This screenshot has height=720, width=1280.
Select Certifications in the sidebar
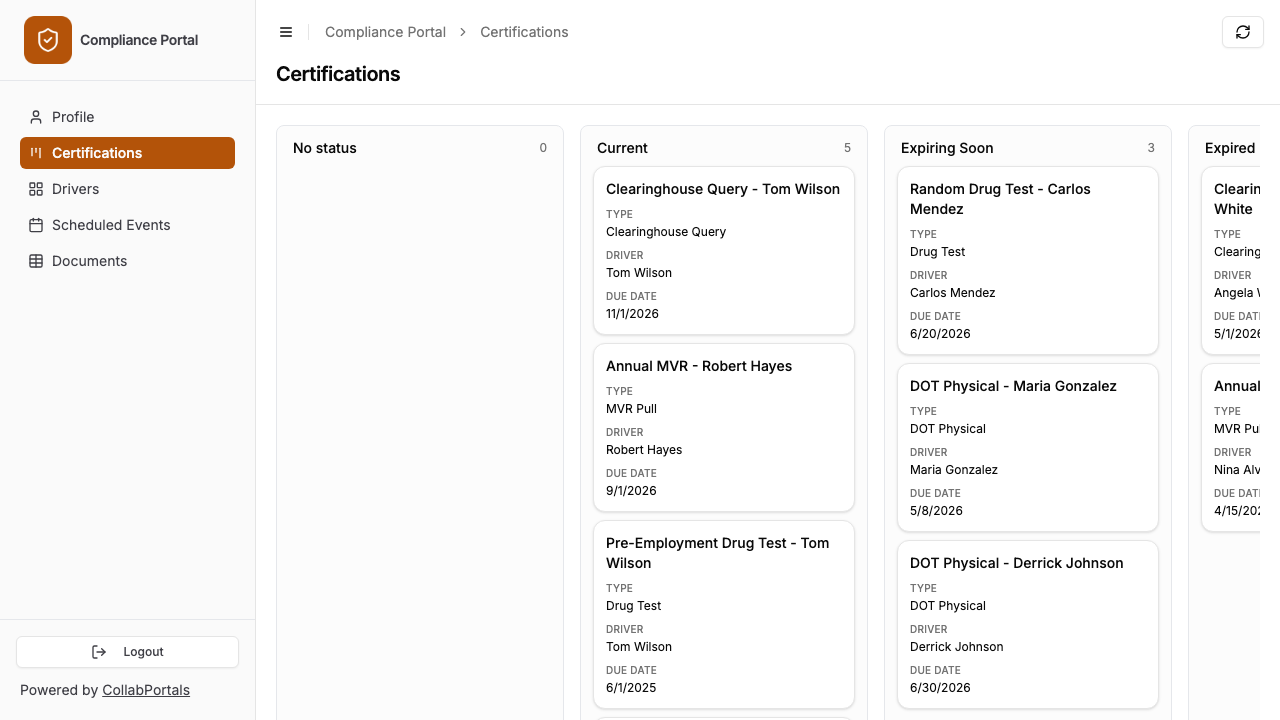click(127, 153)
